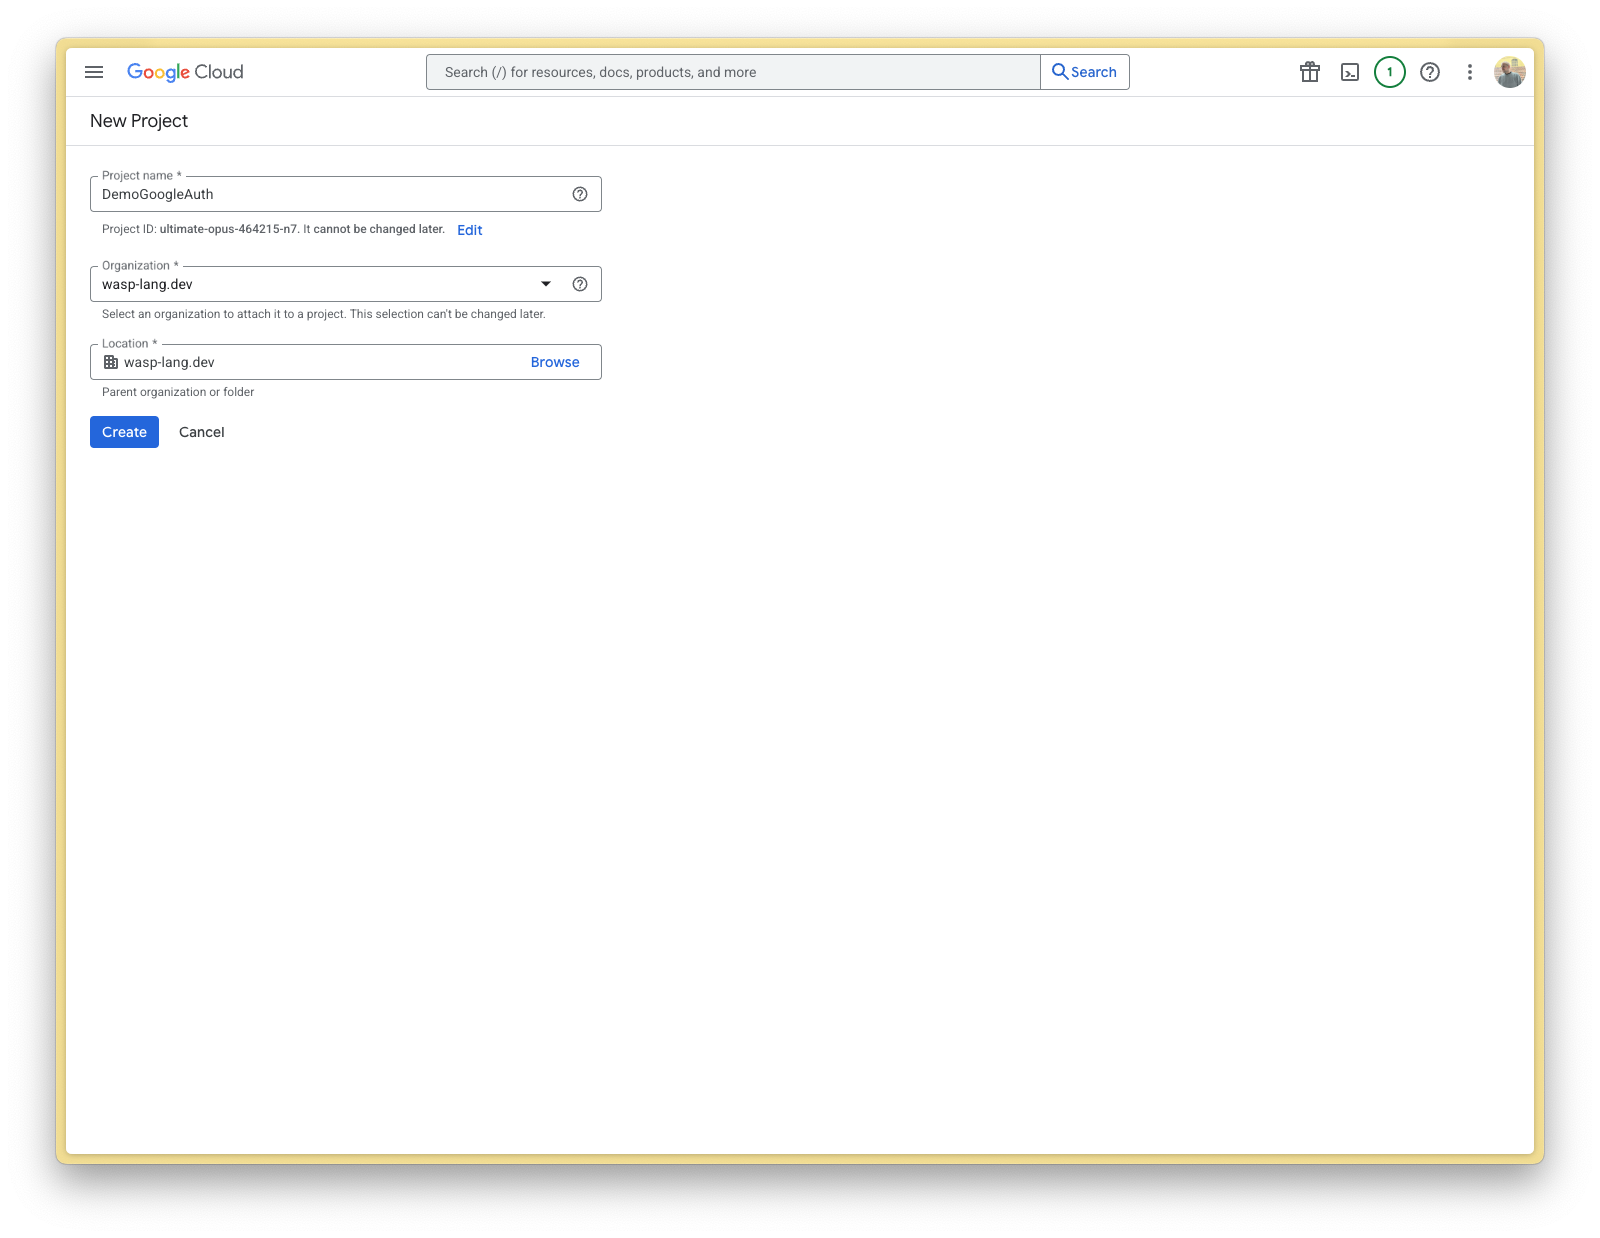Click the Google Cloud logo
1600x1238 pixels.
[x=184, y=71]
